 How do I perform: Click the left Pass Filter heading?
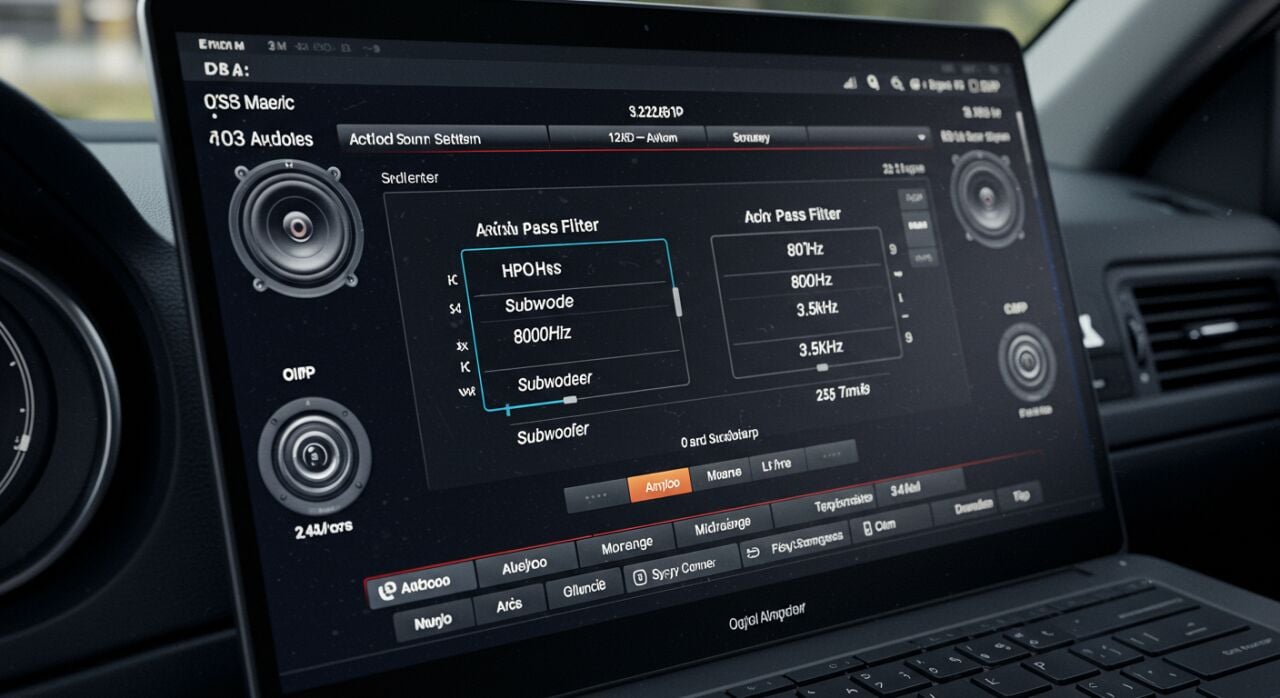(x=537, y=228)
